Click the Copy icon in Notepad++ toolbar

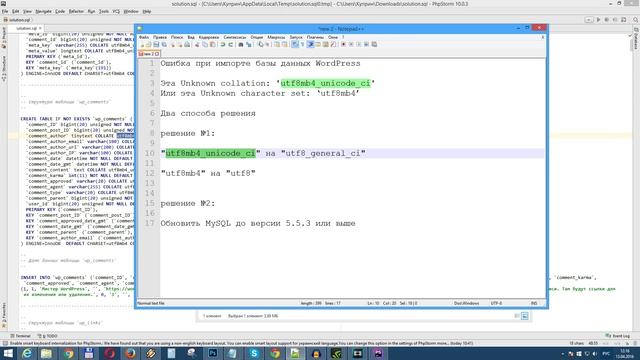[205, 44]
